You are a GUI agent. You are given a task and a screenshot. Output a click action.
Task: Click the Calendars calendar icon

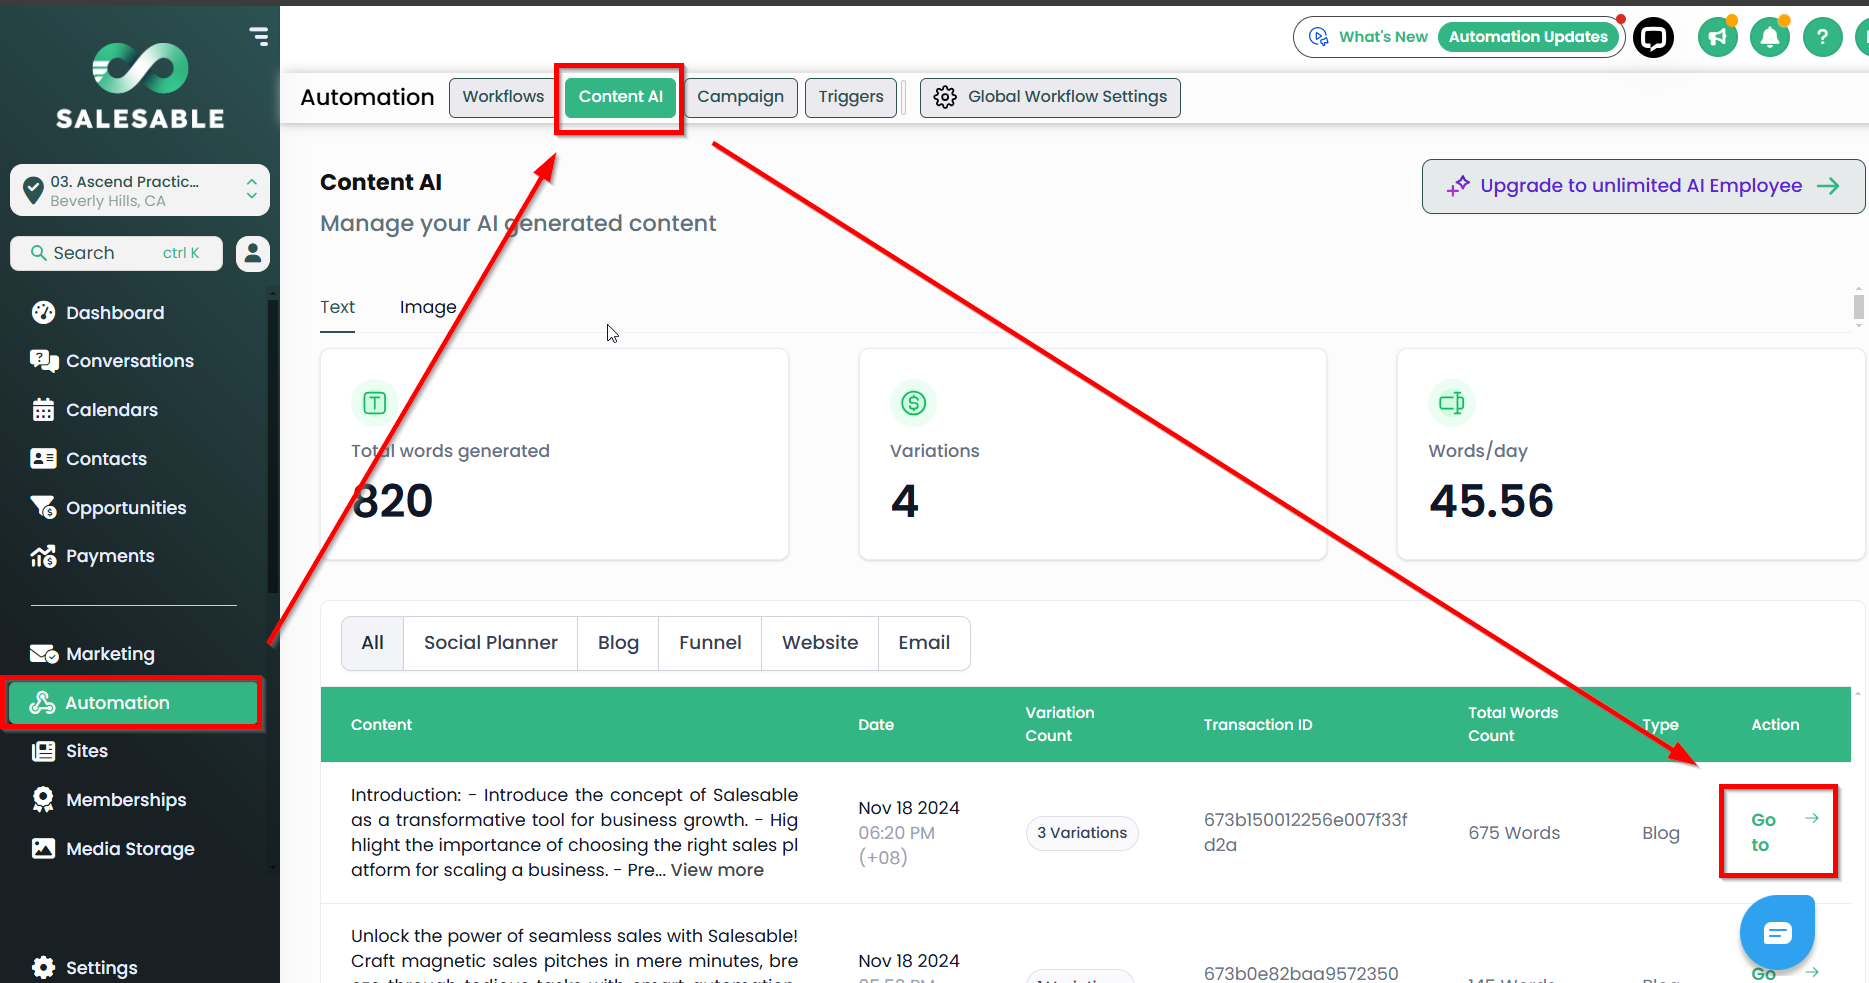[x=43, y=410]
